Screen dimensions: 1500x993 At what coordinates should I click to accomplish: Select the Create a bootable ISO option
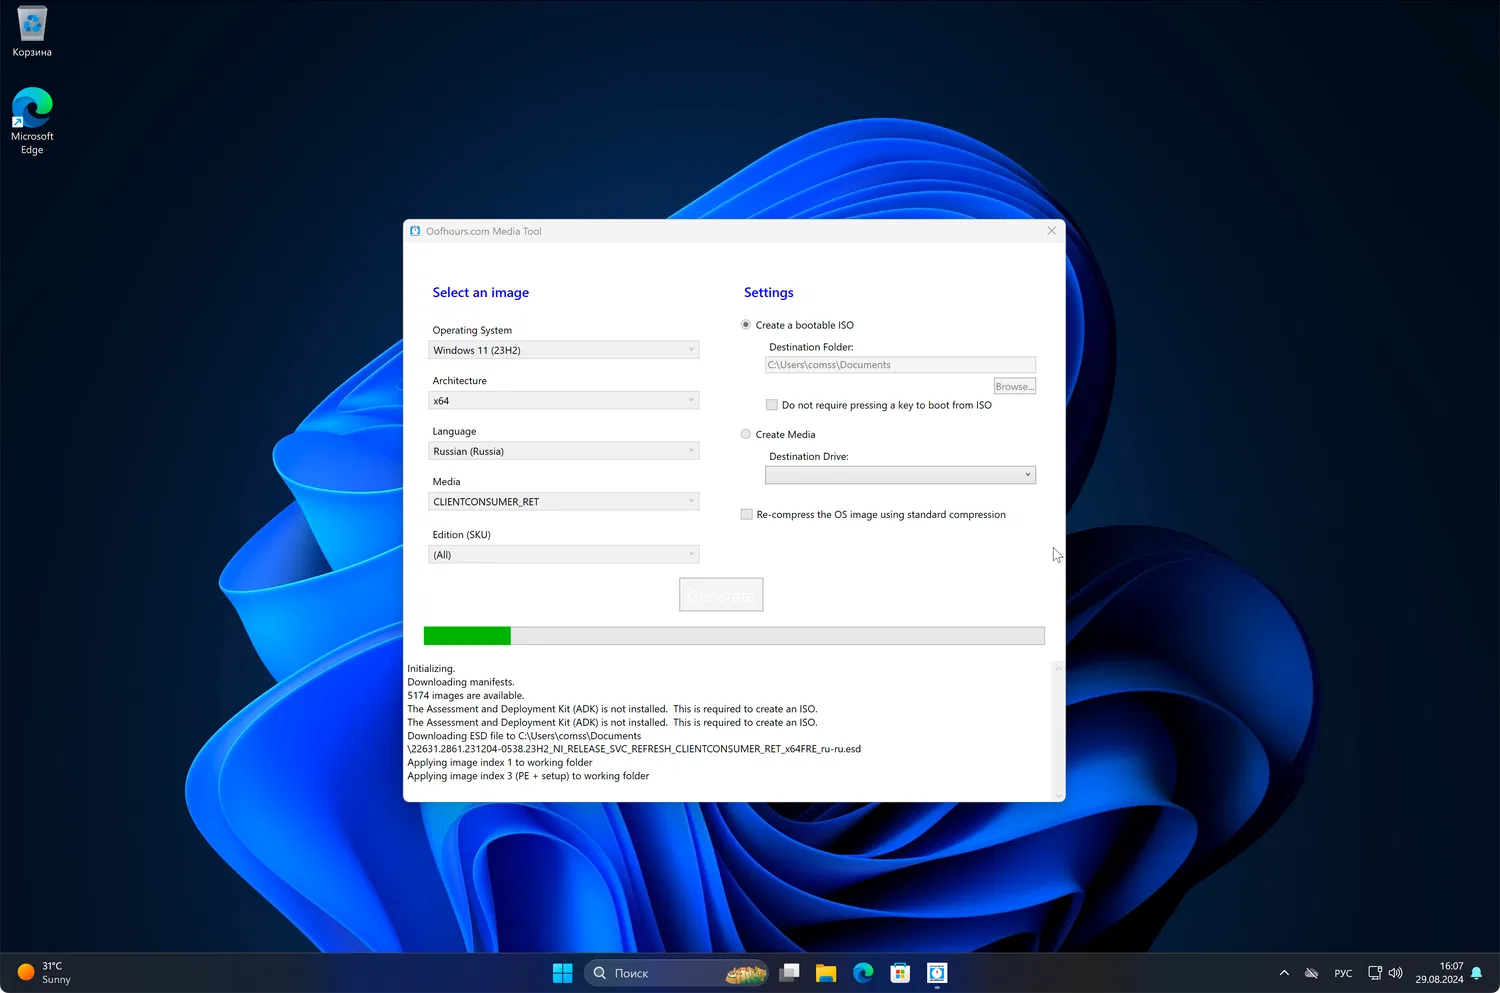[x=746, y=325]
